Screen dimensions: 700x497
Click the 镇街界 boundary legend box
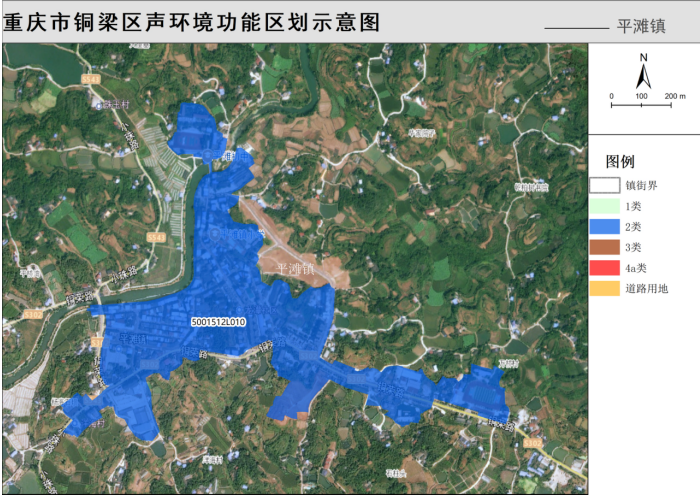click(604, 185)
